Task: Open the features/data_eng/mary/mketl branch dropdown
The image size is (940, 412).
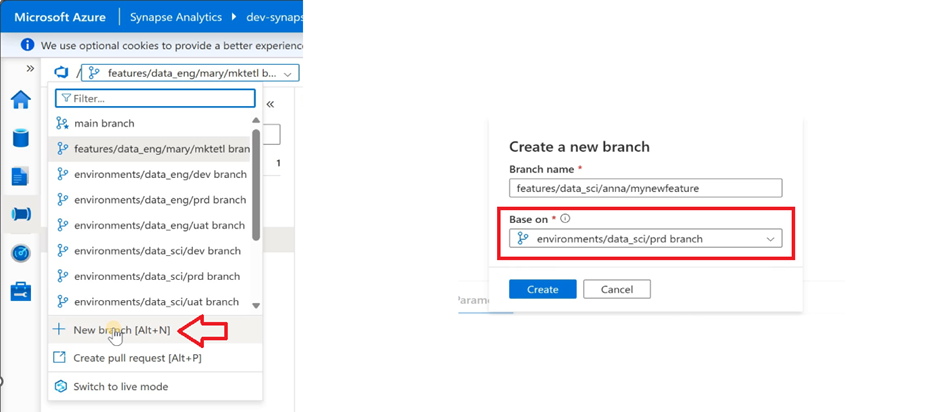Action: 190,73
